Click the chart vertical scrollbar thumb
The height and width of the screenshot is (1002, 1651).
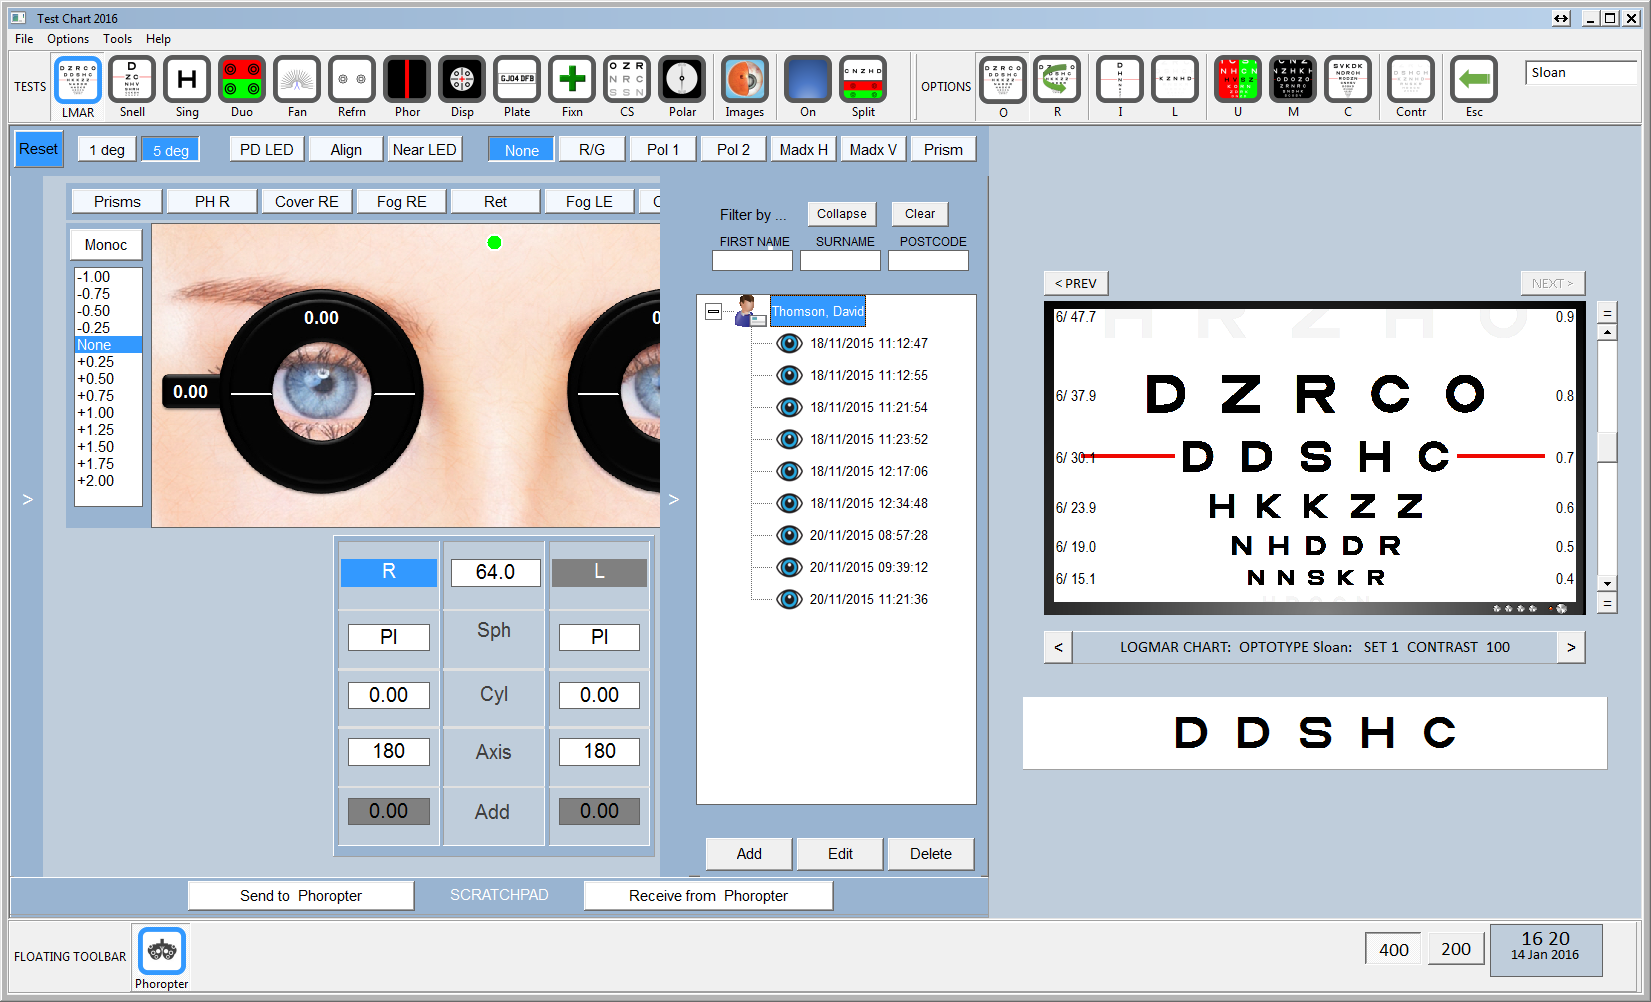1607,446
